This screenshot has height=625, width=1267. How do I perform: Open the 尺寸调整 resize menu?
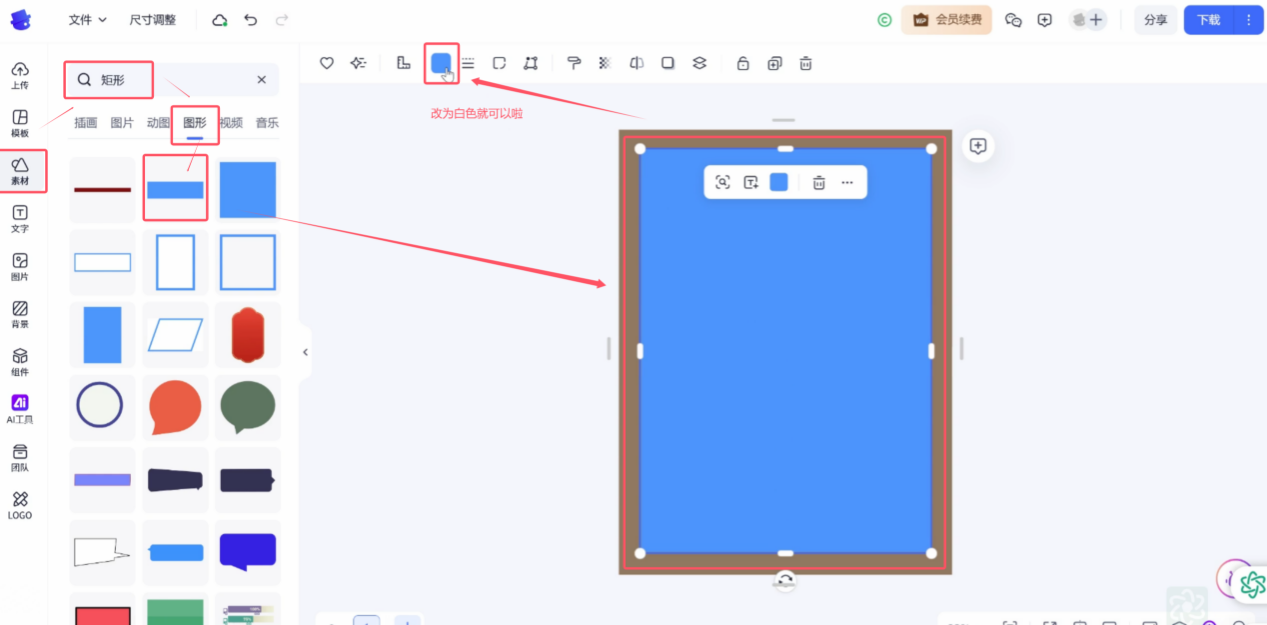(152, 20)
